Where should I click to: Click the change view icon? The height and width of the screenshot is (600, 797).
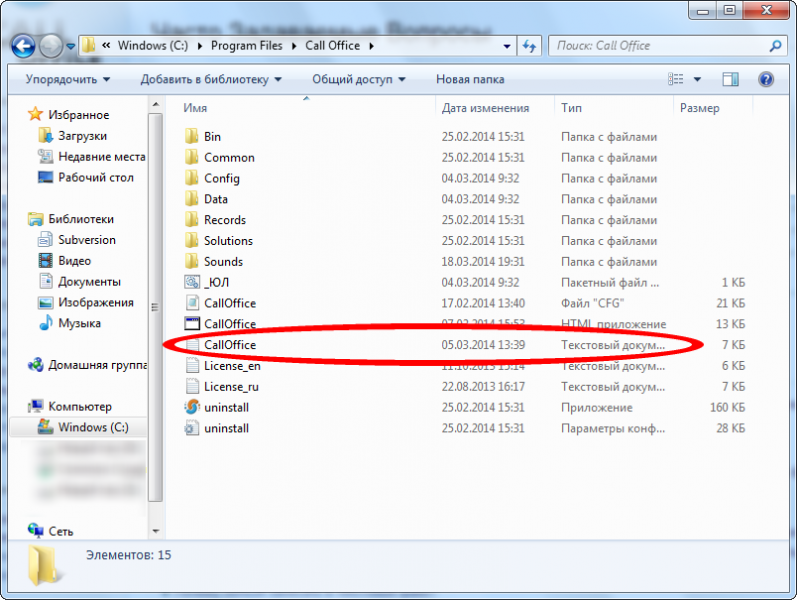click(676, 79)
